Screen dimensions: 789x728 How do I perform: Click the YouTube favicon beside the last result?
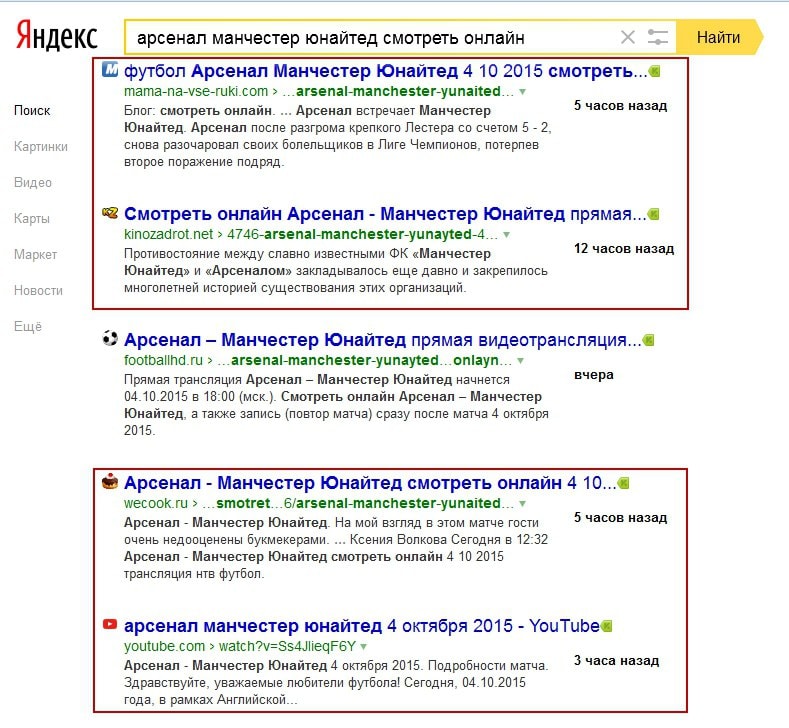pyautogui.click(x=110, y=625)
